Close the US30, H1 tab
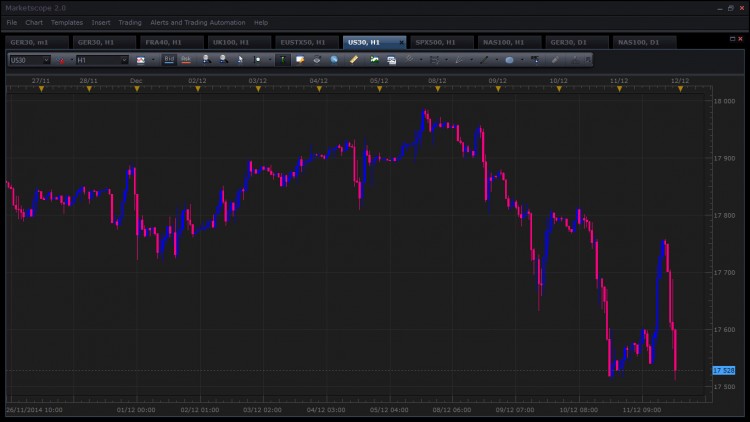This screenshot has width=750, height=422. 401,43
